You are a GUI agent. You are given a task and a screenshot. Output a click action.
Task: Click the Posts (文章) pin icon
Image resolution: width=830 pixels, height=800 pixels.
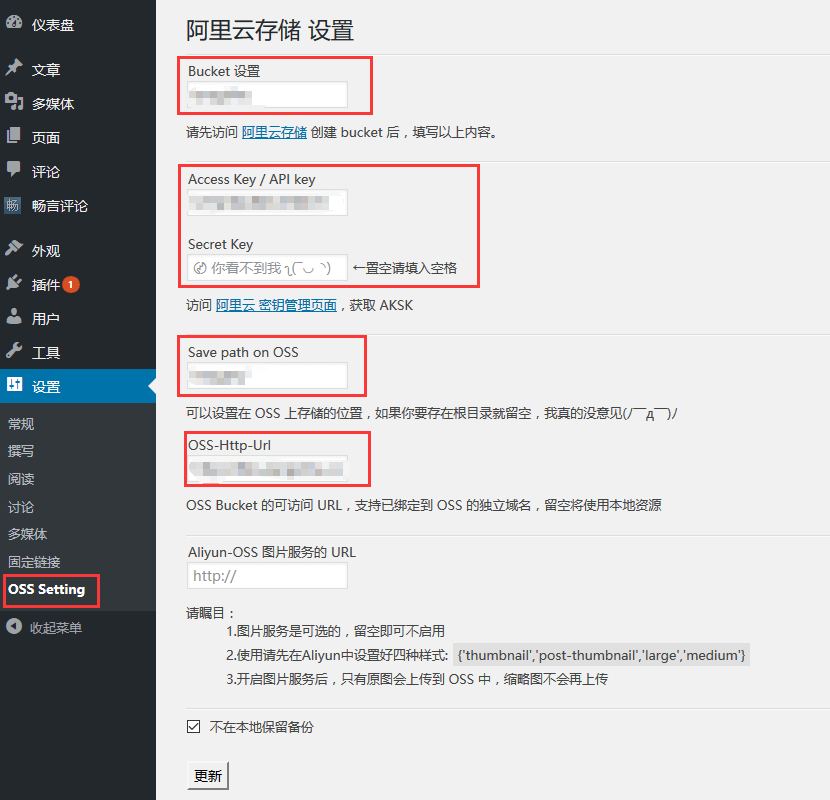[x=14, y=69]
